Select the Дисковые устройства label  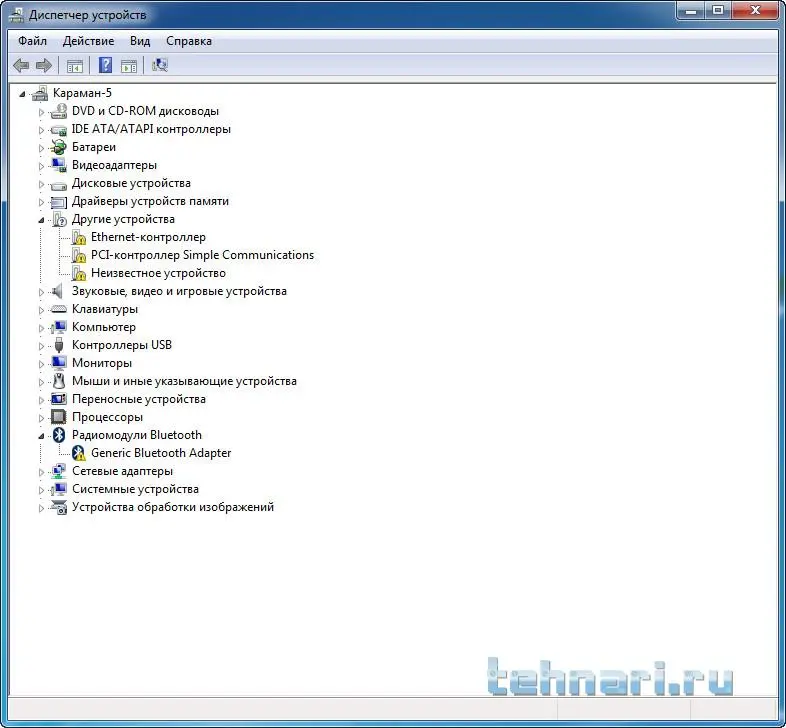pyautogui.click(x=131, y=183)
